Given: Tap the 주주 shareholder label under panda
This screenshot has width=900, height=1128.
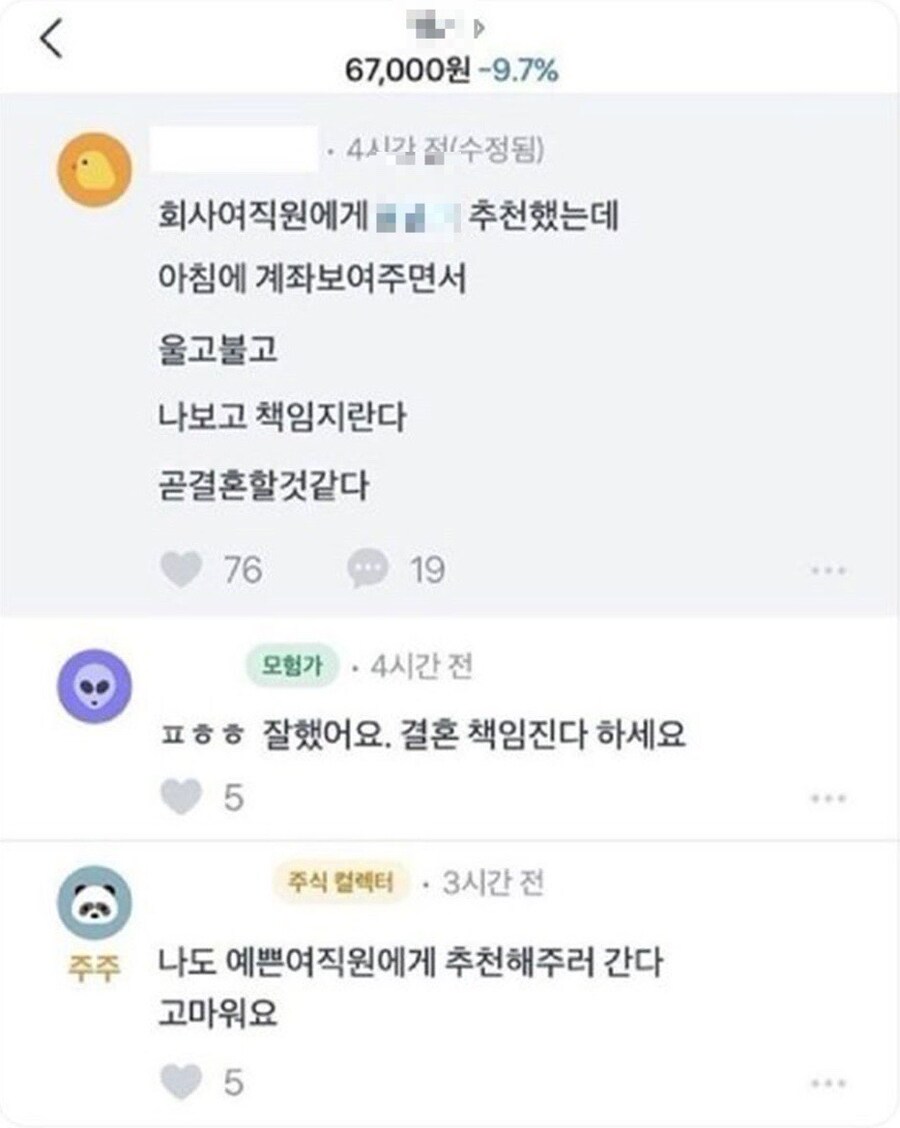Looking at the screenshot, I should (x=94, y=970).
